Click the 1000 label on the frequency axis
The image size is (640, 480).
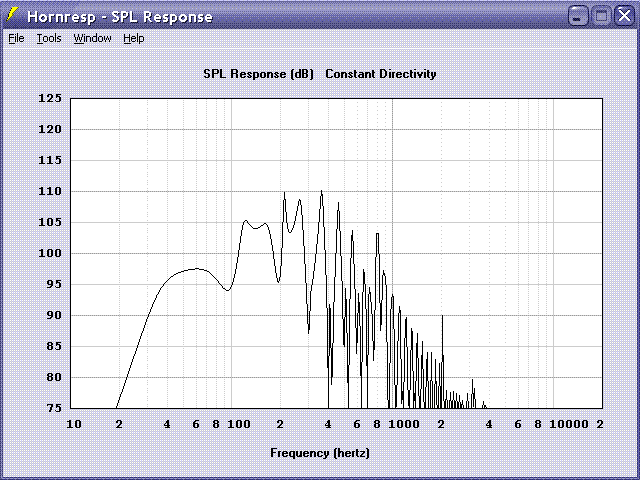coord(404,424)
